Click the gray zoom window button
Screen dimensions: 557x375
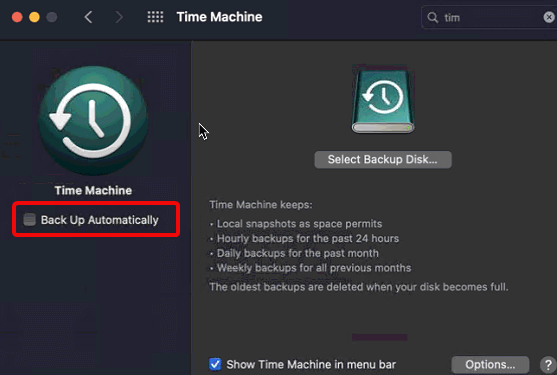52,17
